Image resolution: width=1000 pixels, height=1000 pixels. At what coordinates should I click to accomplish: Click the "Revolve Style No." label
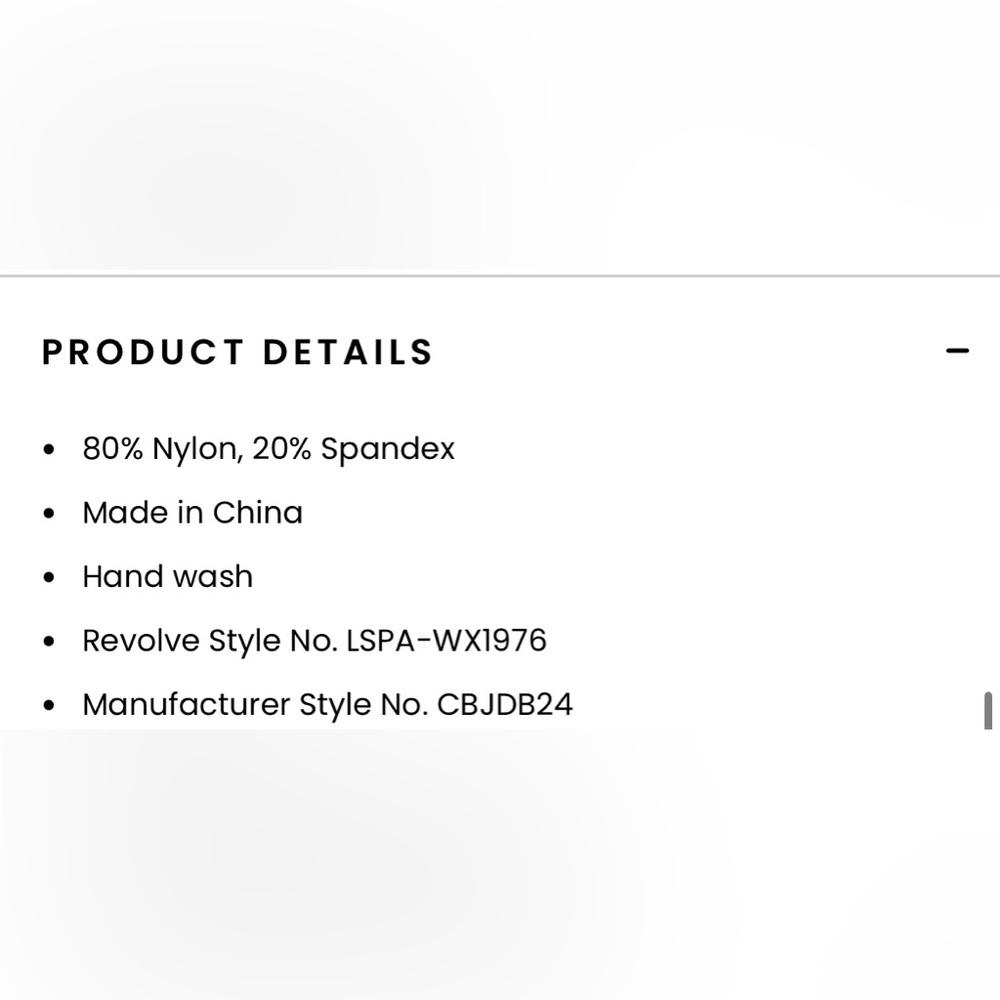211,641
